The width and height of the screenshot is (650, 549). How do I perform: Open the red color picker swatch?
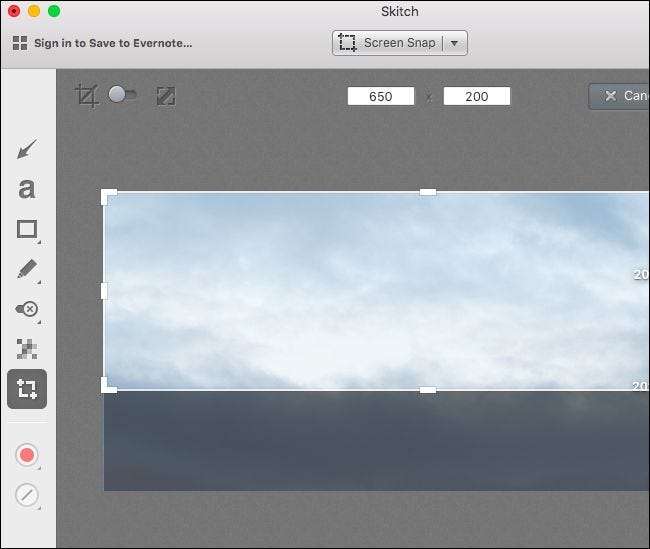[x=27, y=455]
